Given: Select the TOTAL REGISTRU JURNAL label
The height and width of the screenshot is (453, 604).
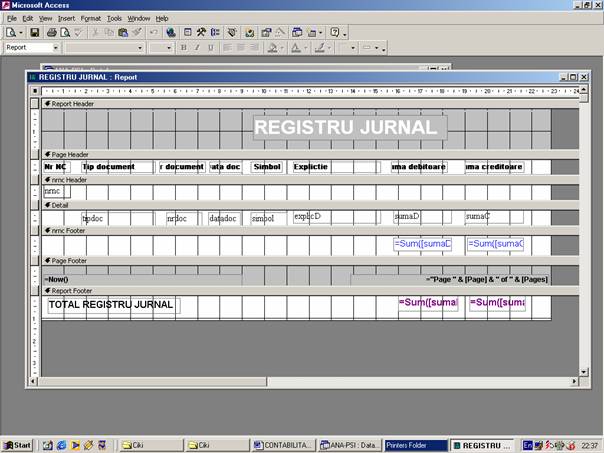Looking at the screenshot, I should [113, 305].
